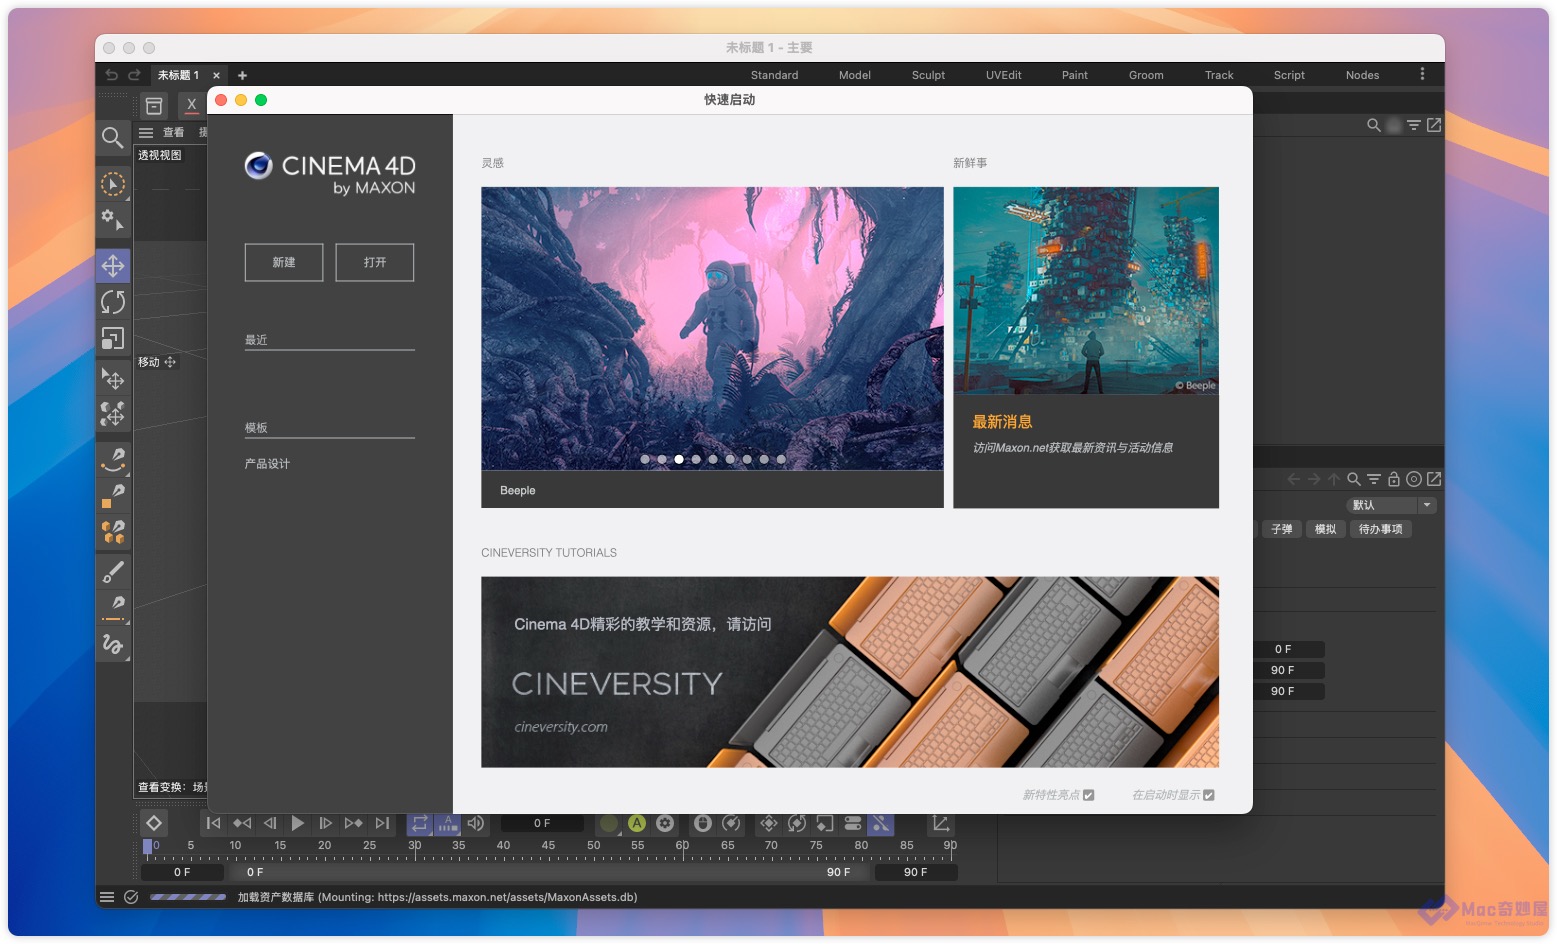Open the Cineversity tutorials banner
Screen dimensions: 1557x944
(x=849, y=672)
